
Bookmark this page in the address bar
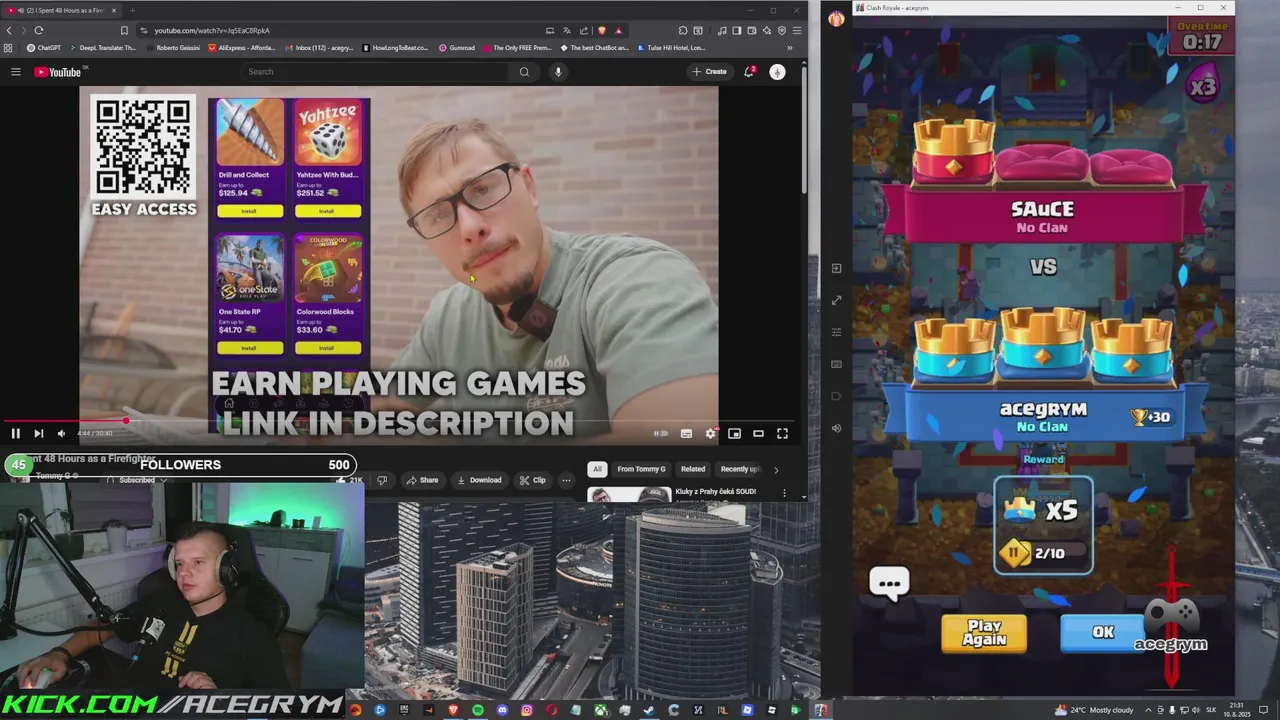[x=124, y=30]
